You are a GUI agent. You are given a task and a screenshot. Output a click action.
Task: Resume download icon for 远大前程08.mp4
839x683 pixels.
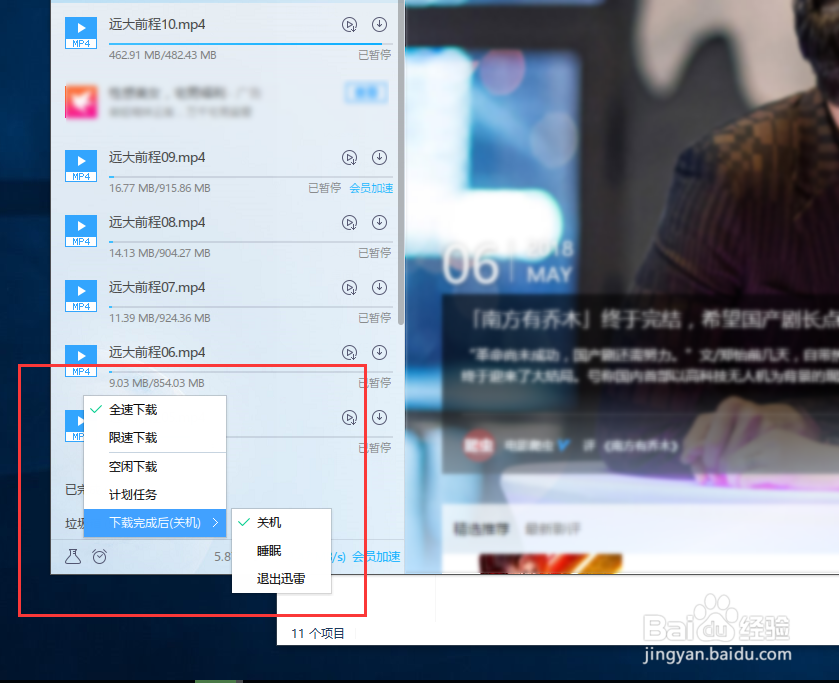click(x=379, y=222)
